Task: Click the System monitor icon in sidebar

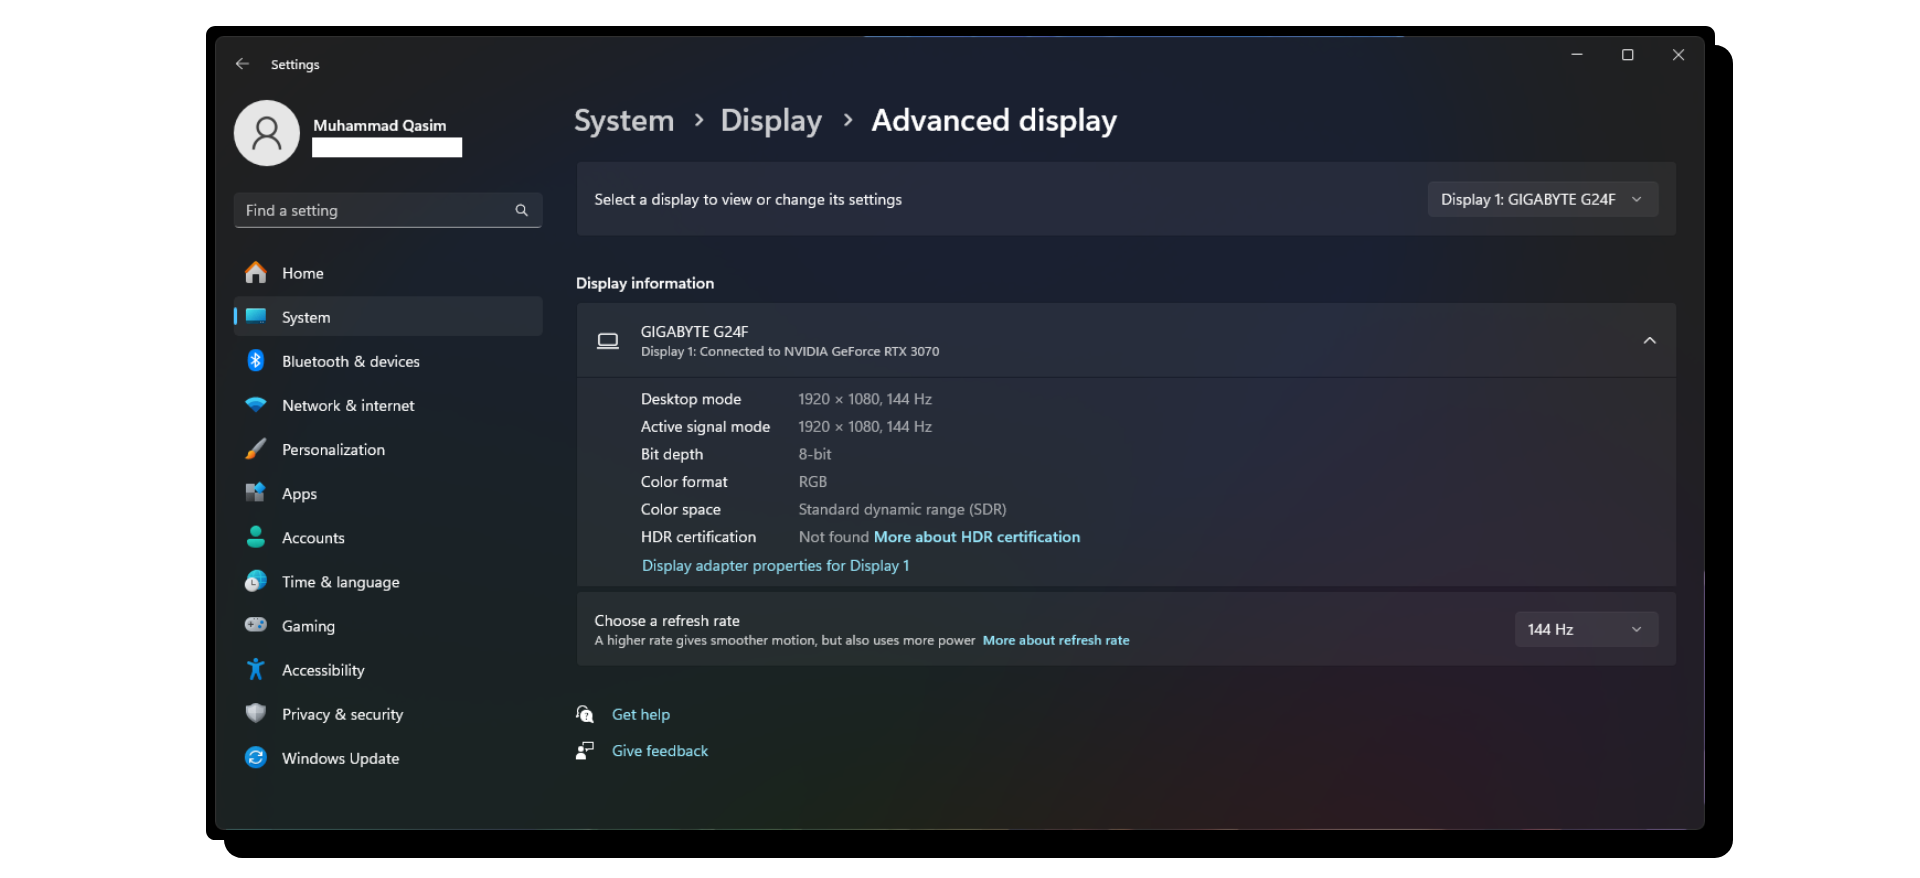Action: pyautogui.click(x=256, y=317)
